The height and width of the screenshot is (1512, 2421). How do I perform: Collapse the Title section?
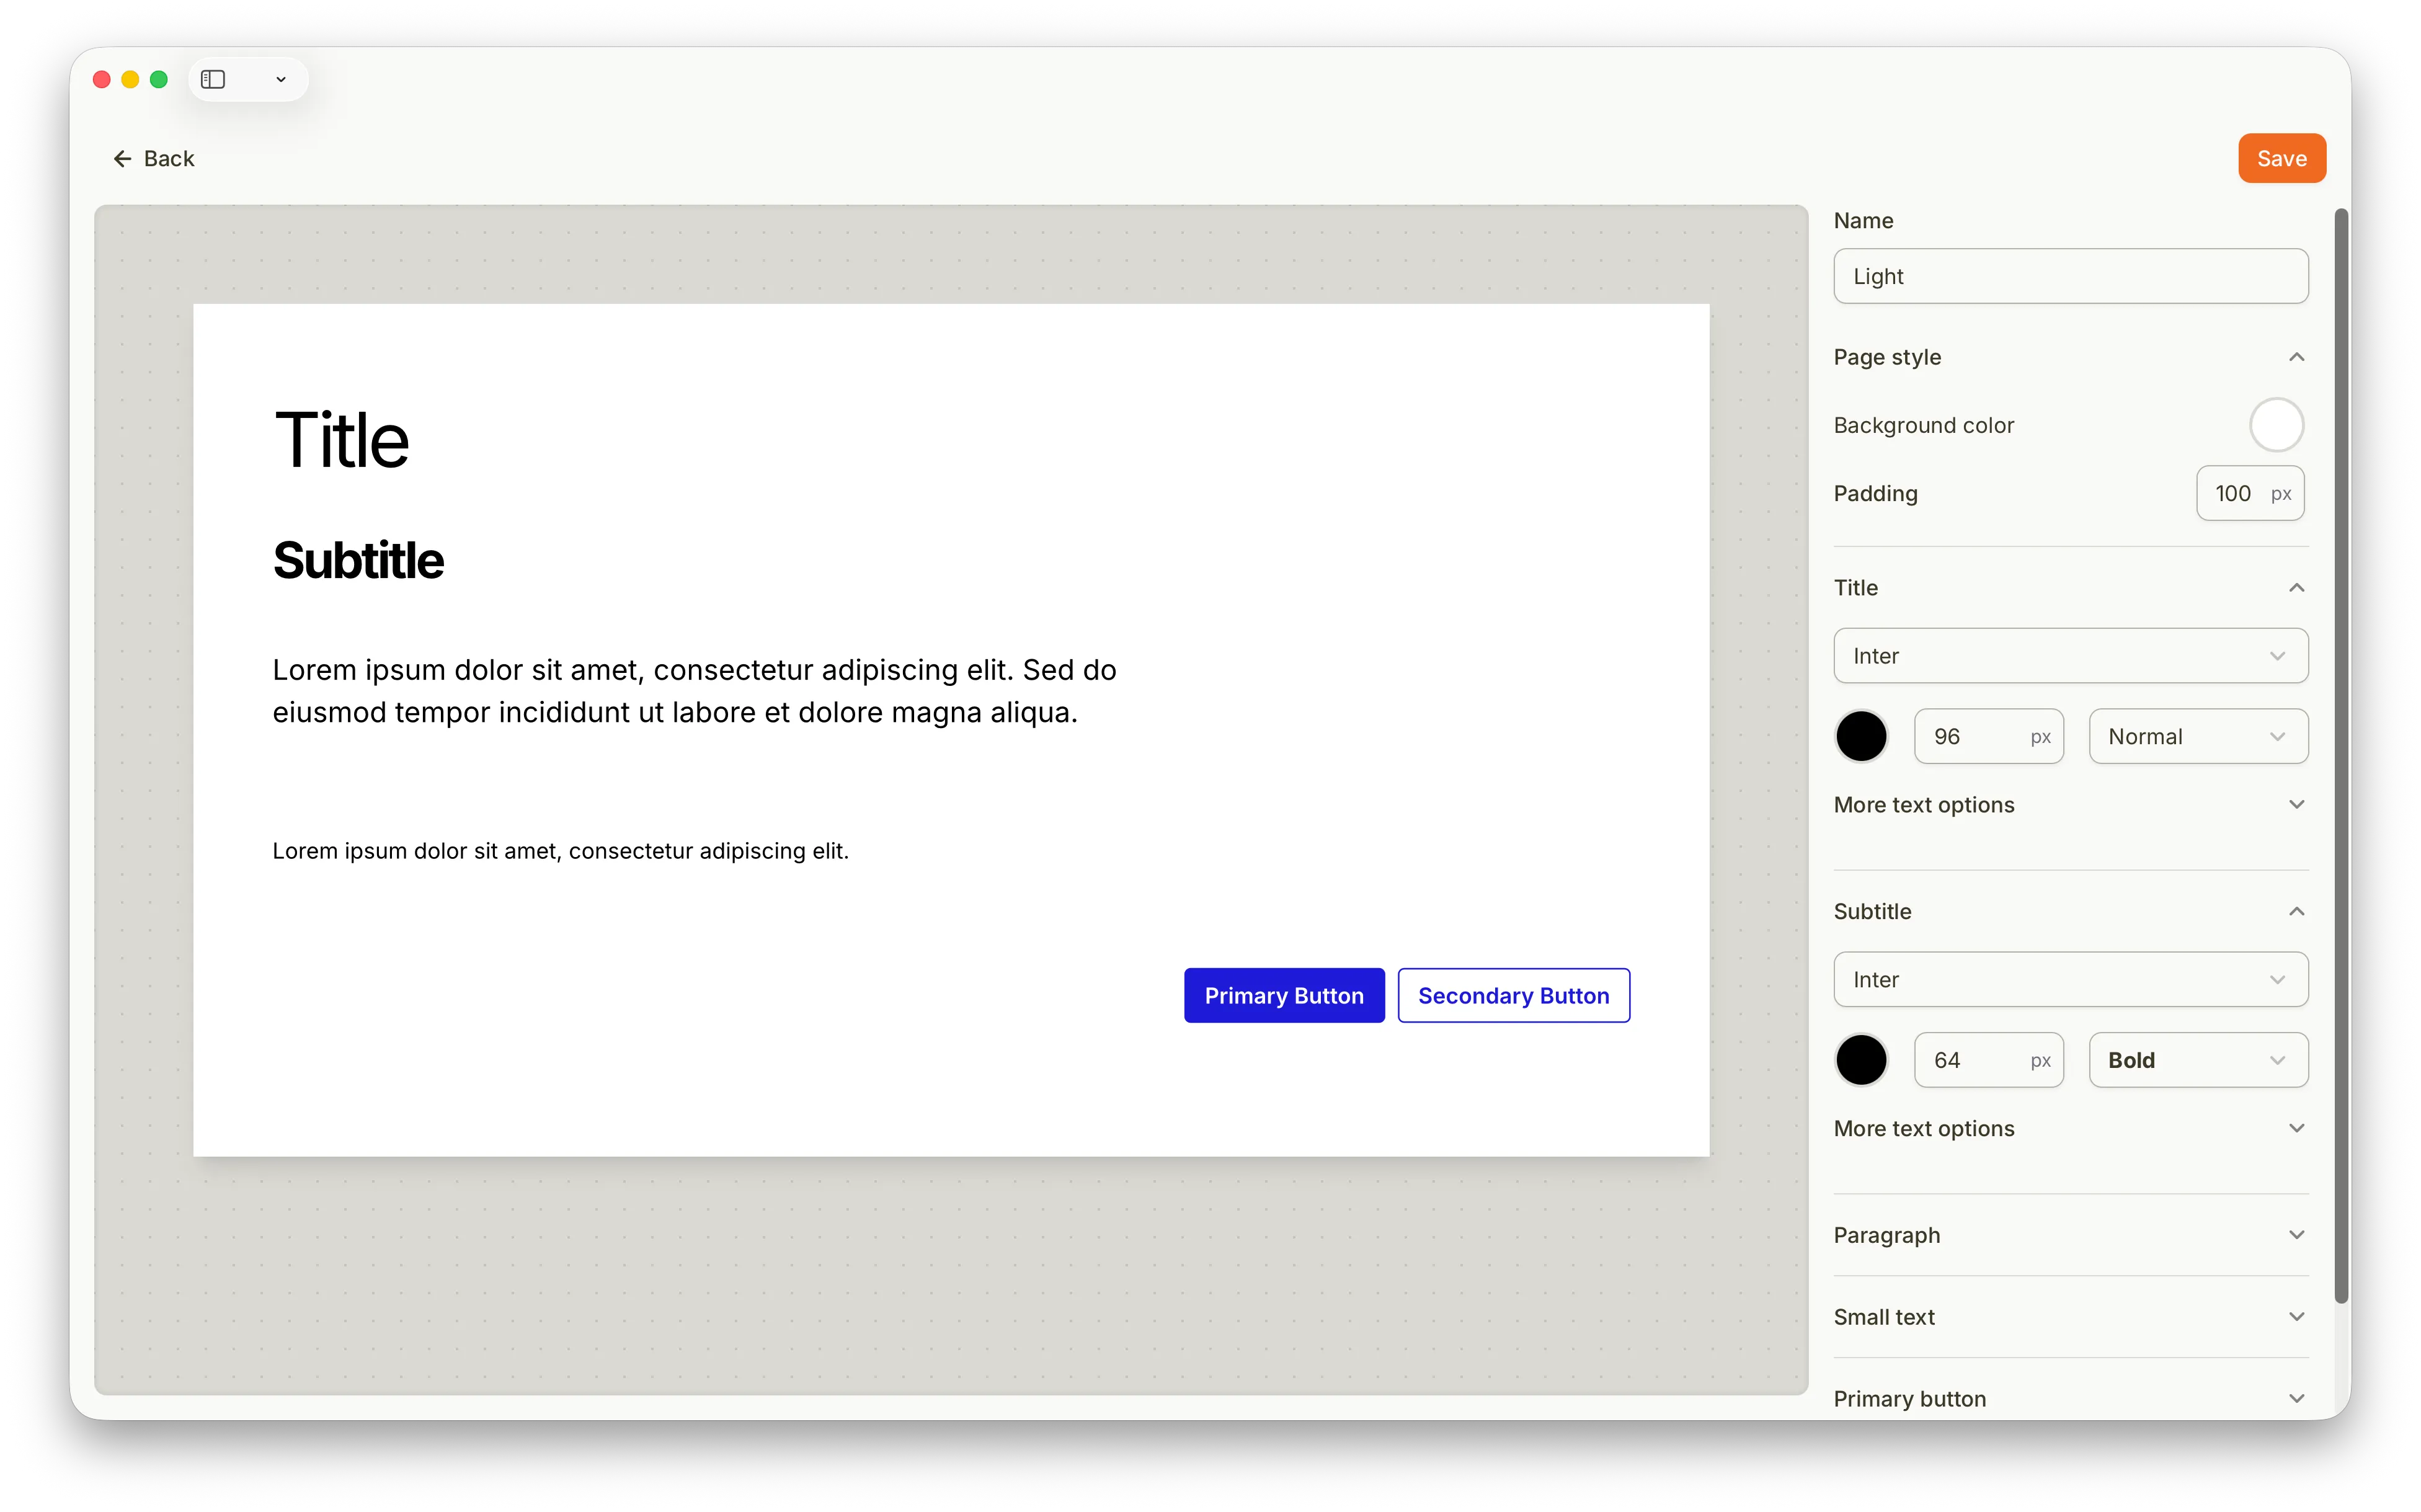(2296, 588)
